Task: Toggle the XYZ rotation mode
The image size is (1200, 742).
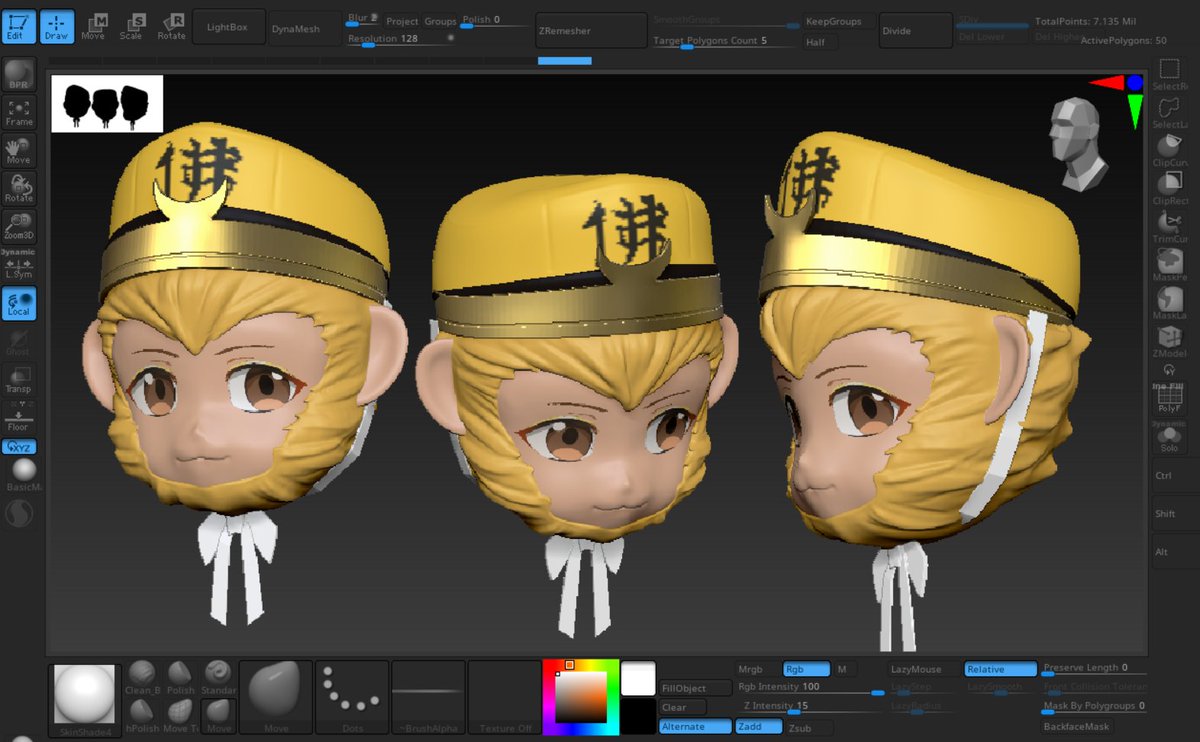Action: click(x=19, y=447)
